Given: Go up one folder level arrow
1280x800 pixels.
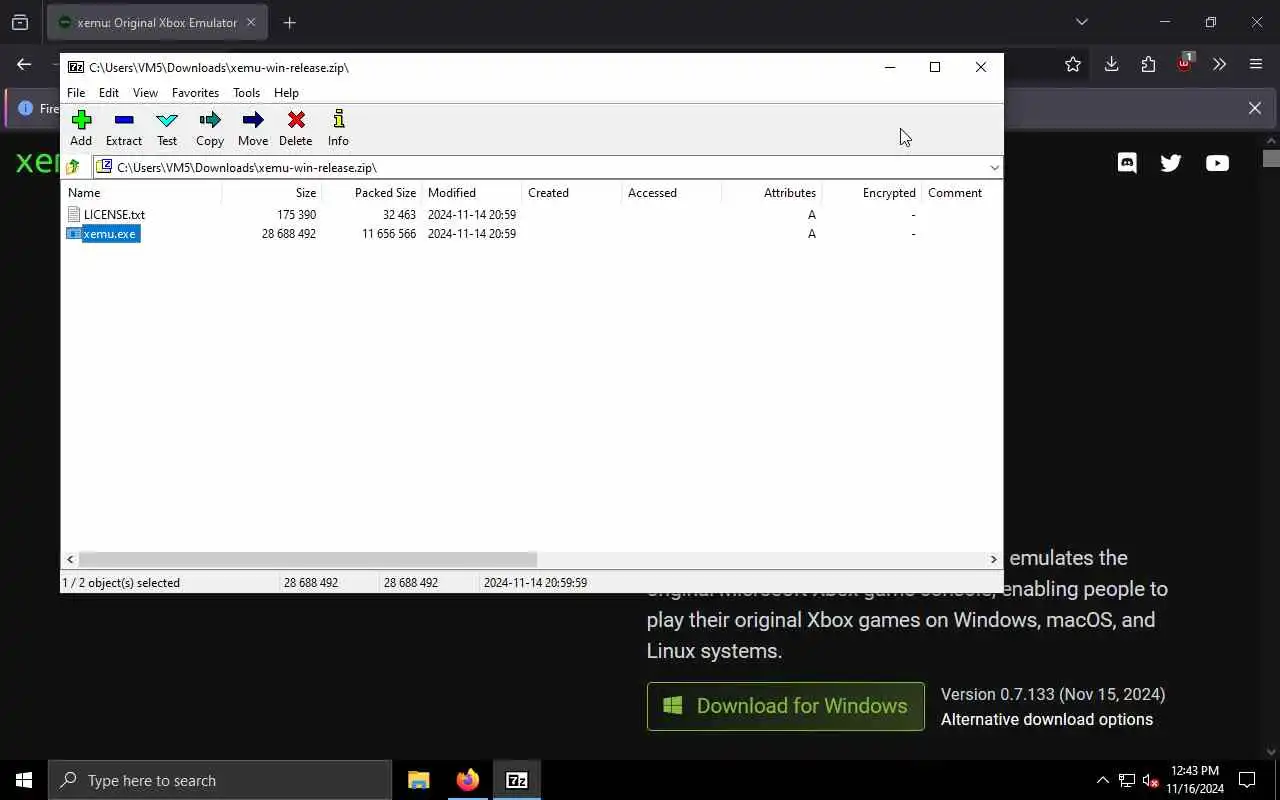Looking at the screenshot, I should click(73, 167).
